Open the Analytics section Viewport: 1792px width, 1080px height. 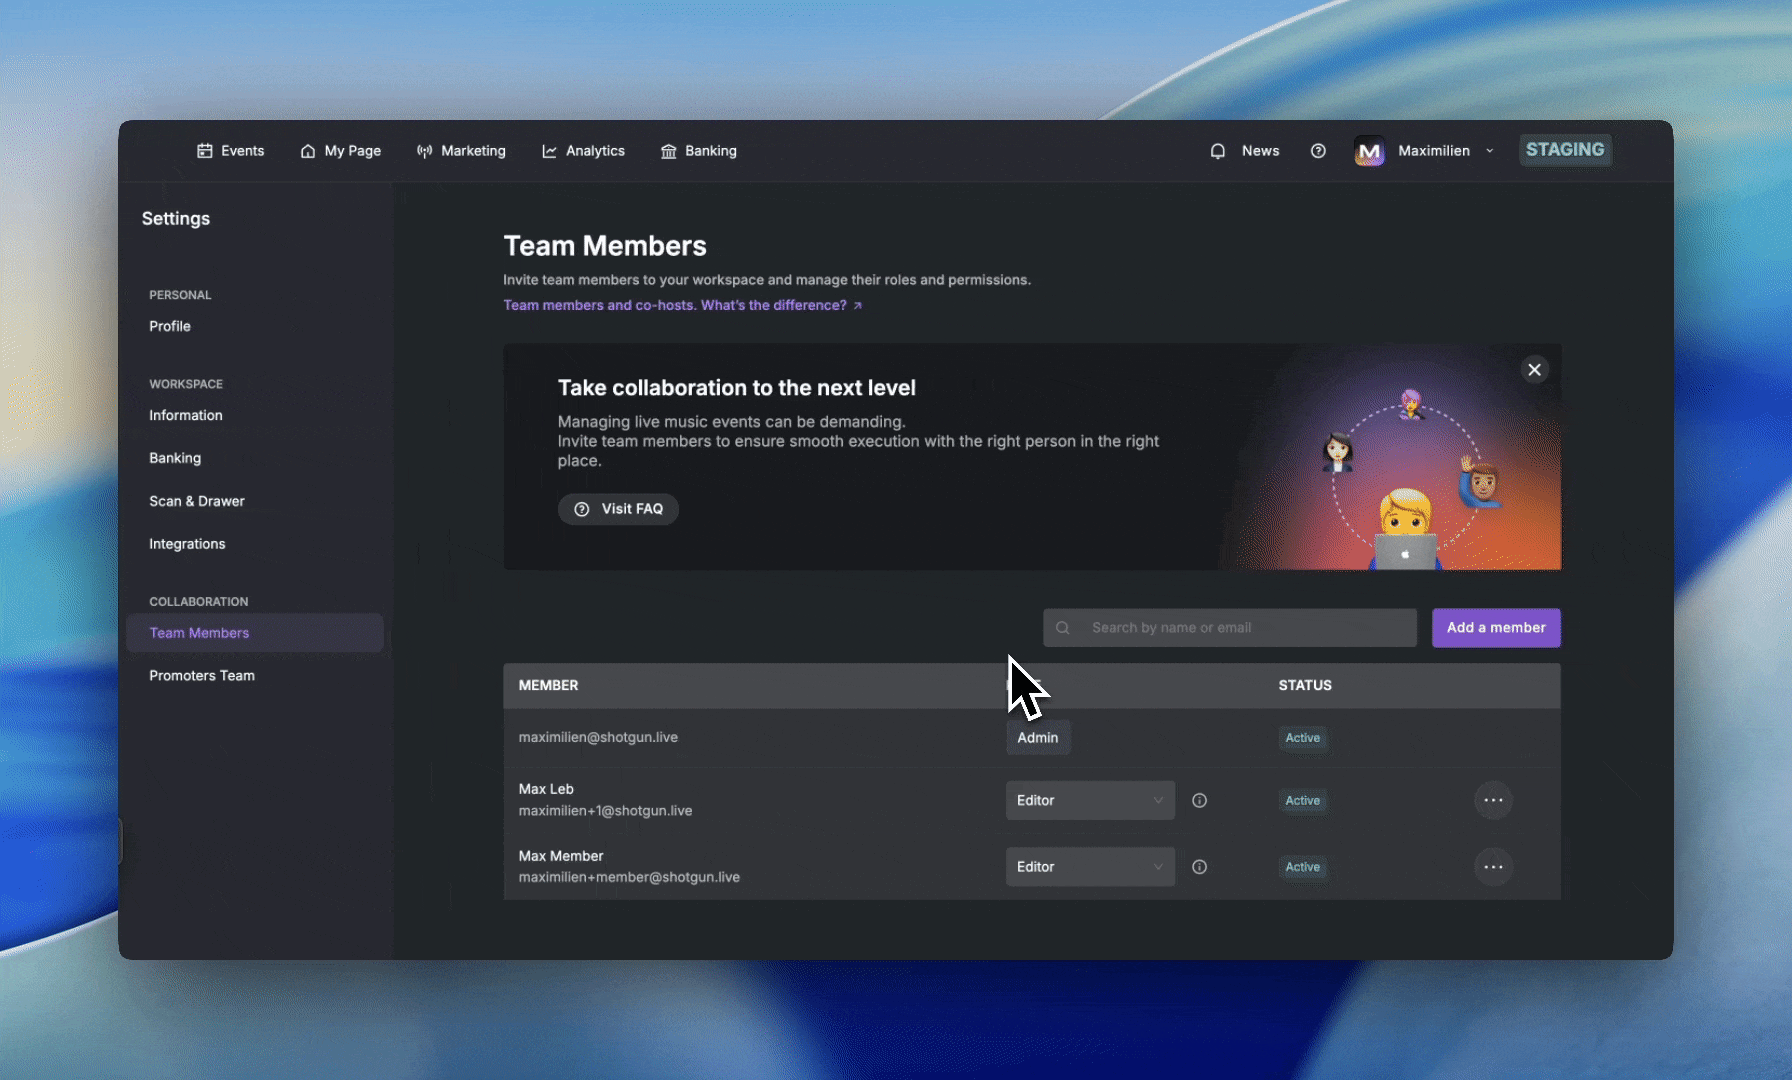[x=583, y=151]
